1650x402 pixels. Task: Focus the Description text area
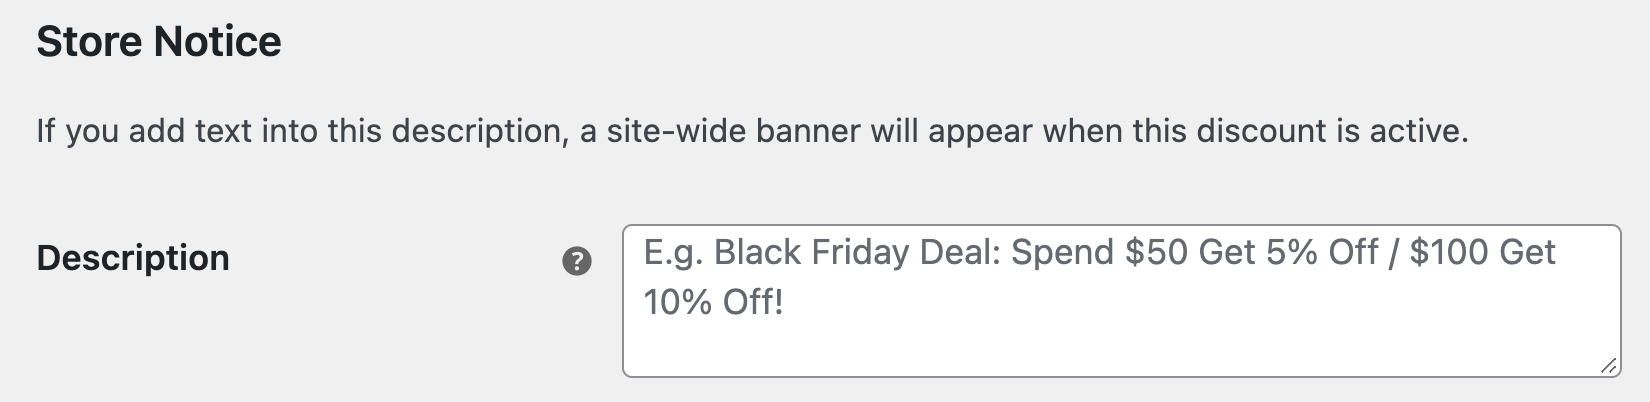[x=1121, y=301]
